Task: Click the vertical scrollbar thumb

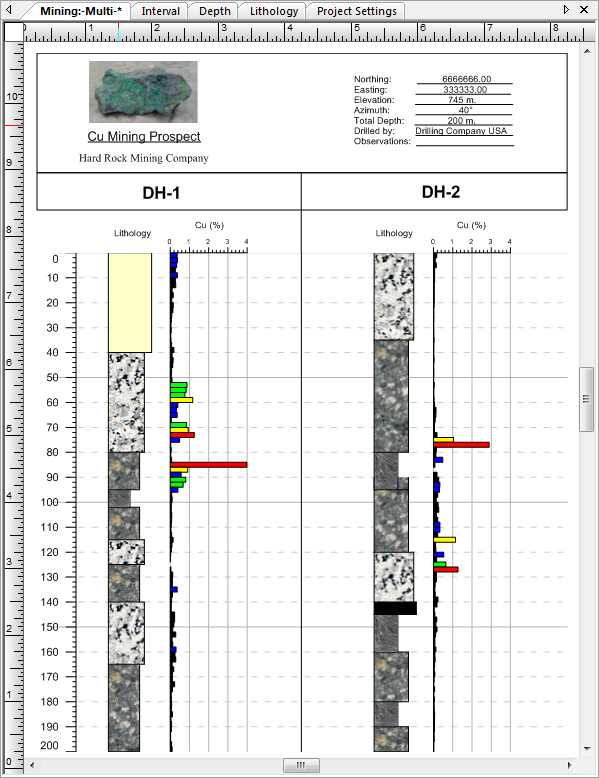Action: click(x=587, y=399)
